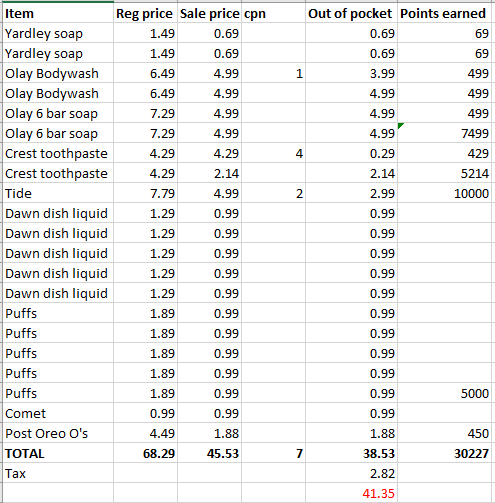Click 'Puffs' in the 5000 points row
The width and height of the screenshot is (495, 503).
click(x=58, y=393)
